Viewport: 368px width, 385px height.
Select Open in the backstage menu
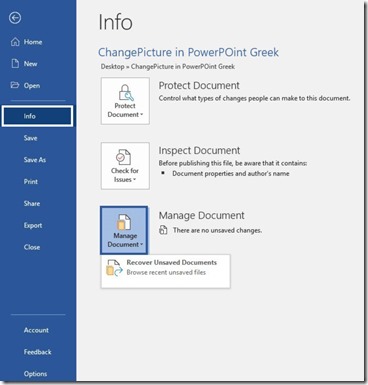(x=32, y=86)
